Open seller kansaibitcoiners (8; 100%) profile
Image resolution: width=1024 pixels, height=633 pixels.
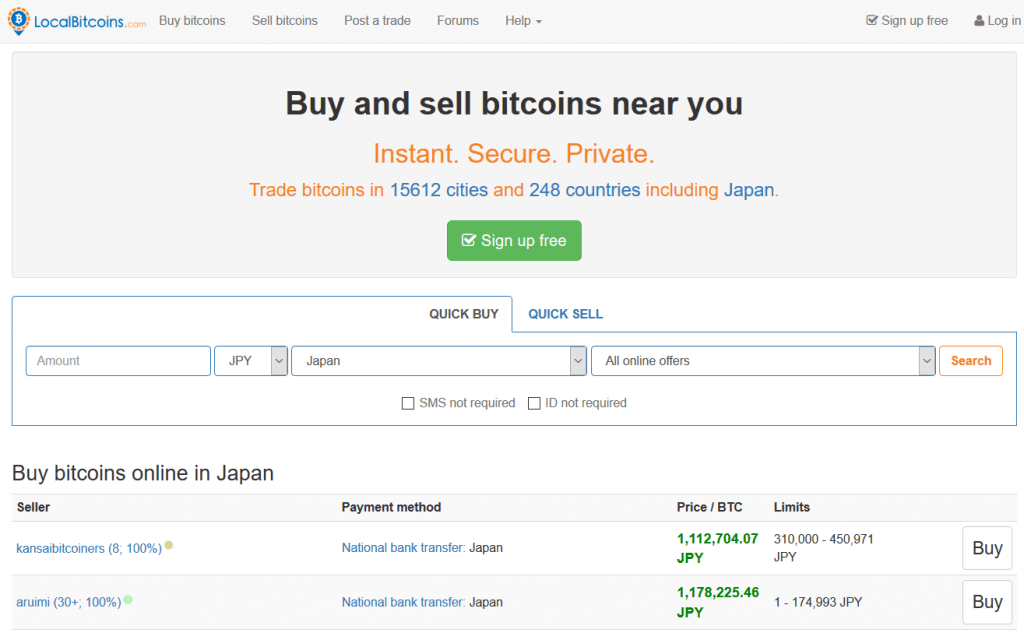(x=89, y=548)
